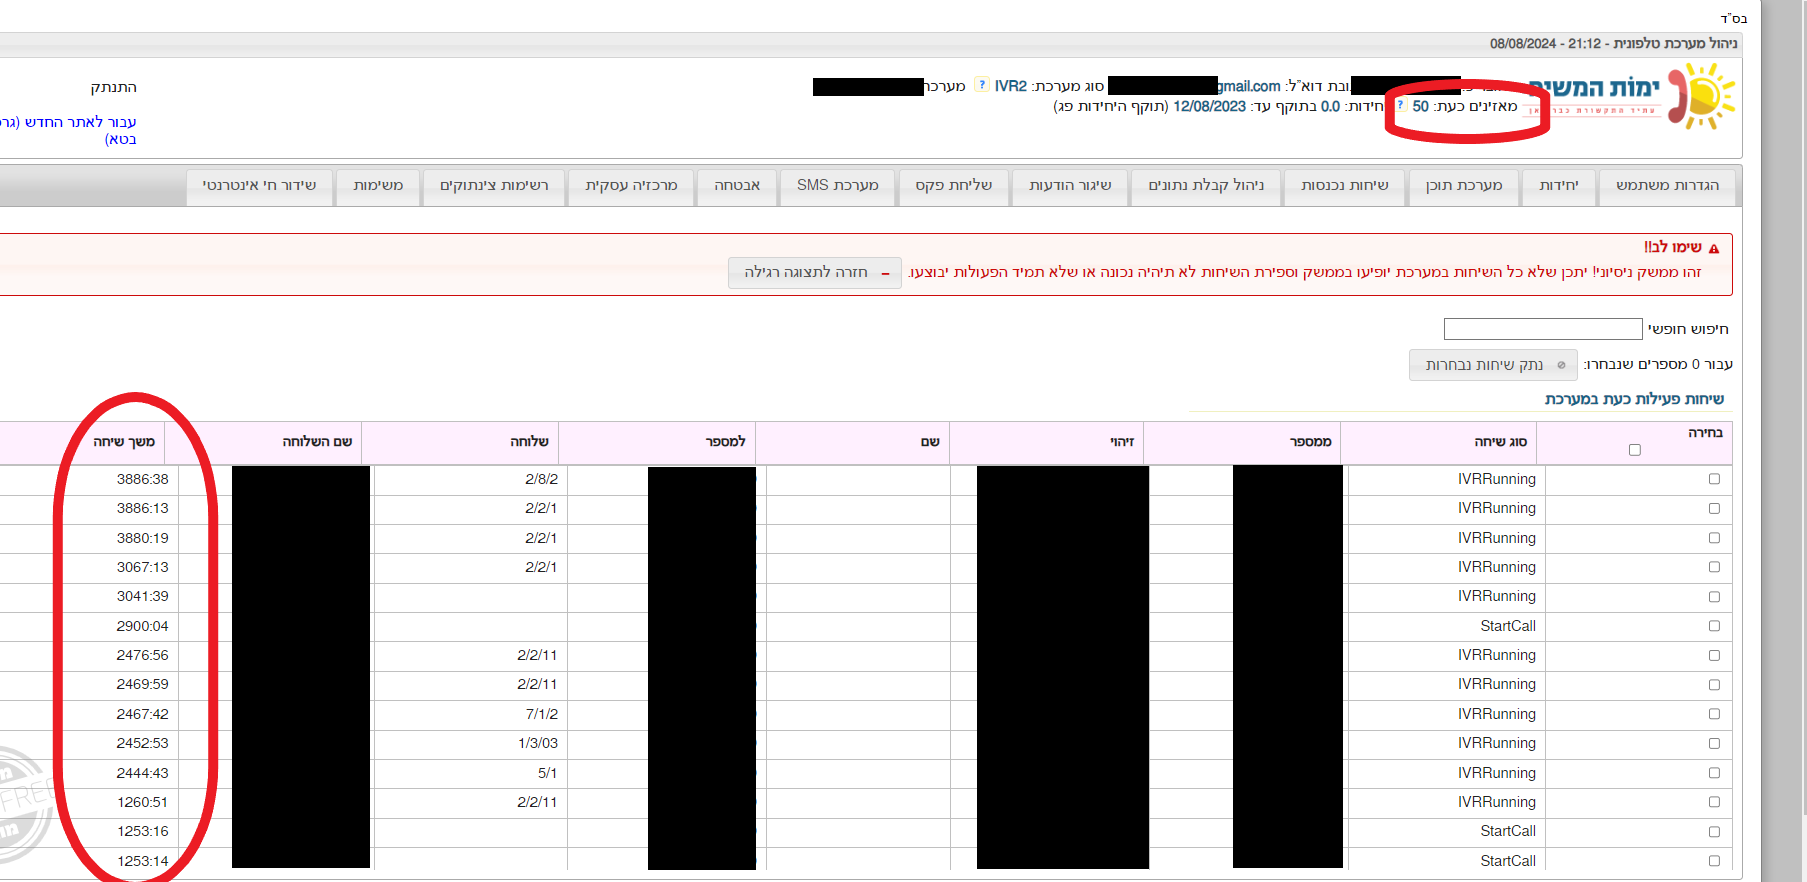1807x882 pixels.
Task: Select the checkbox for the 2900:04 StartCall row
Action: [1714, 626]
